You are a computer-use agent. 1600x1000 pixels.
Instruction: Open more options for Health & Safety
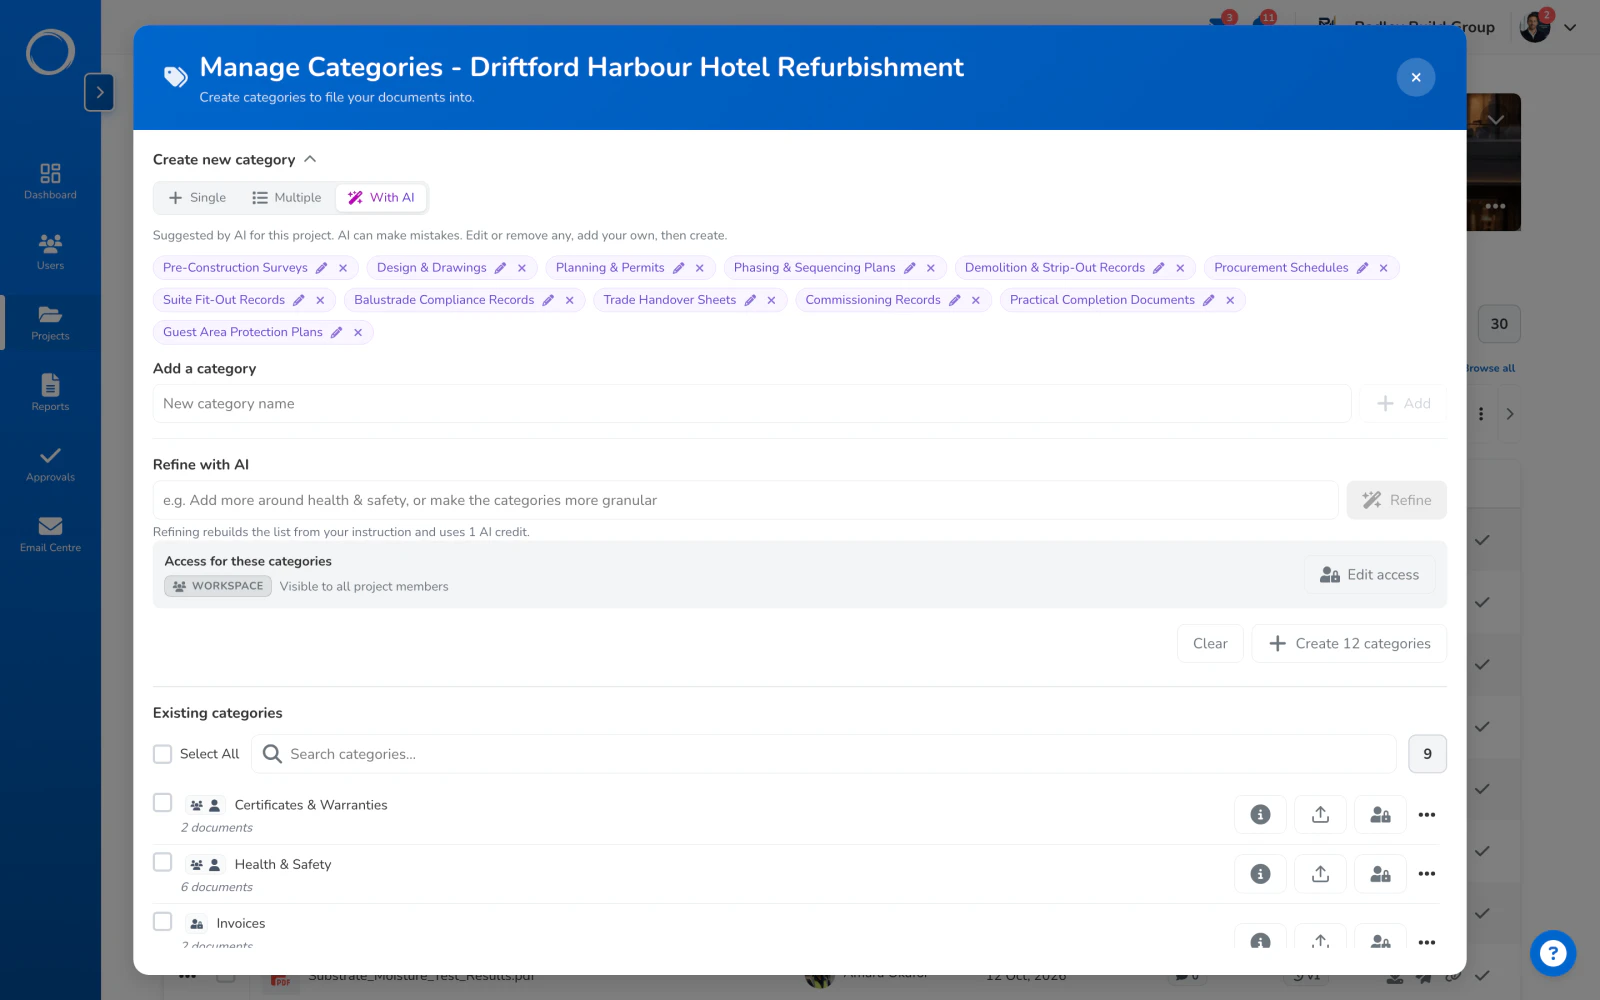coord(1427,874)
